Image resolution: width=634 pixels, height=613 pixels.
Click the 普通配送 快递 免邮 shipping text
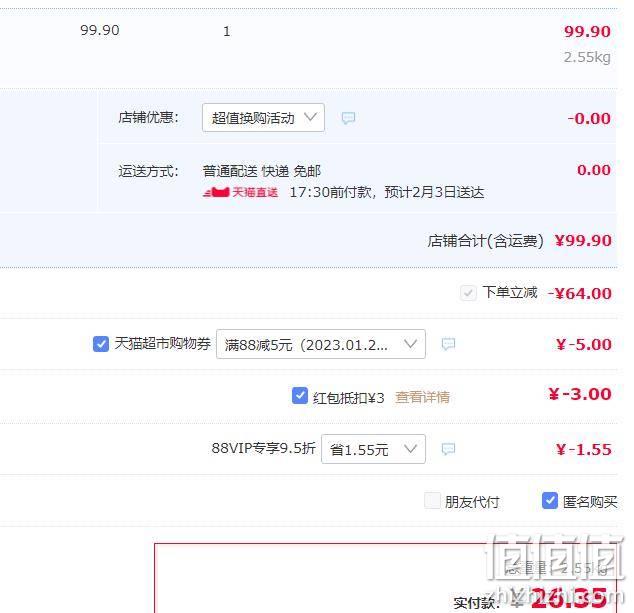click(x=262, y=171)
